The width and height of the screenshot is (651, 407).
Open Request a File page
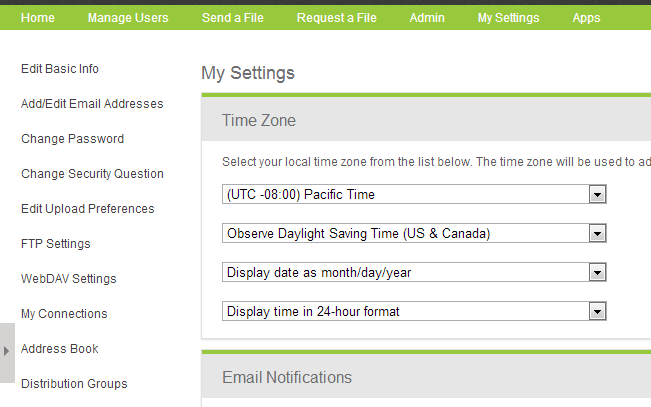[x=336, y=17]
